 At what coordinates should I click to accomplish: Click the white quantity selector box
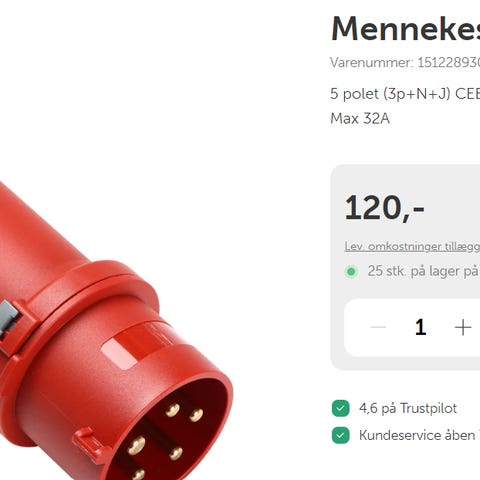(412, 327)
